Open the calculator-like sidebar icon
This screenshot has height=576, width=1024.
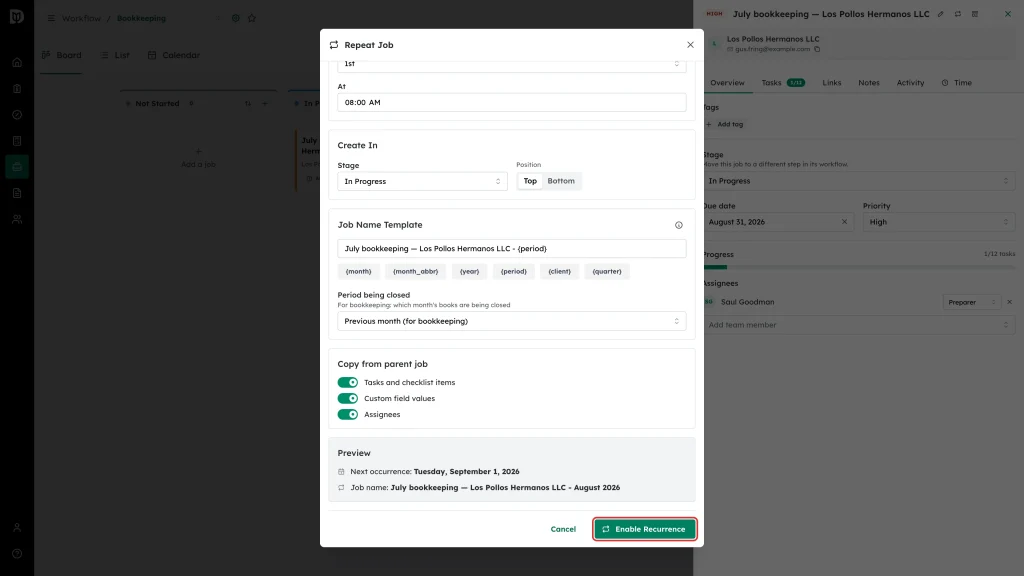(17, 141)
